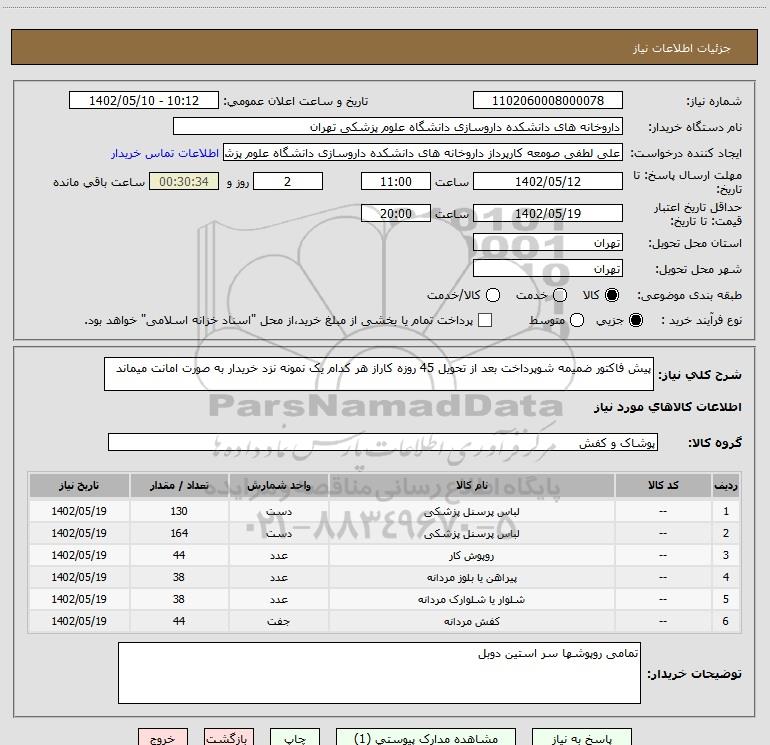
Task: Select the شلوار یا شلوارک مردانه item
Action: (471, 600)
